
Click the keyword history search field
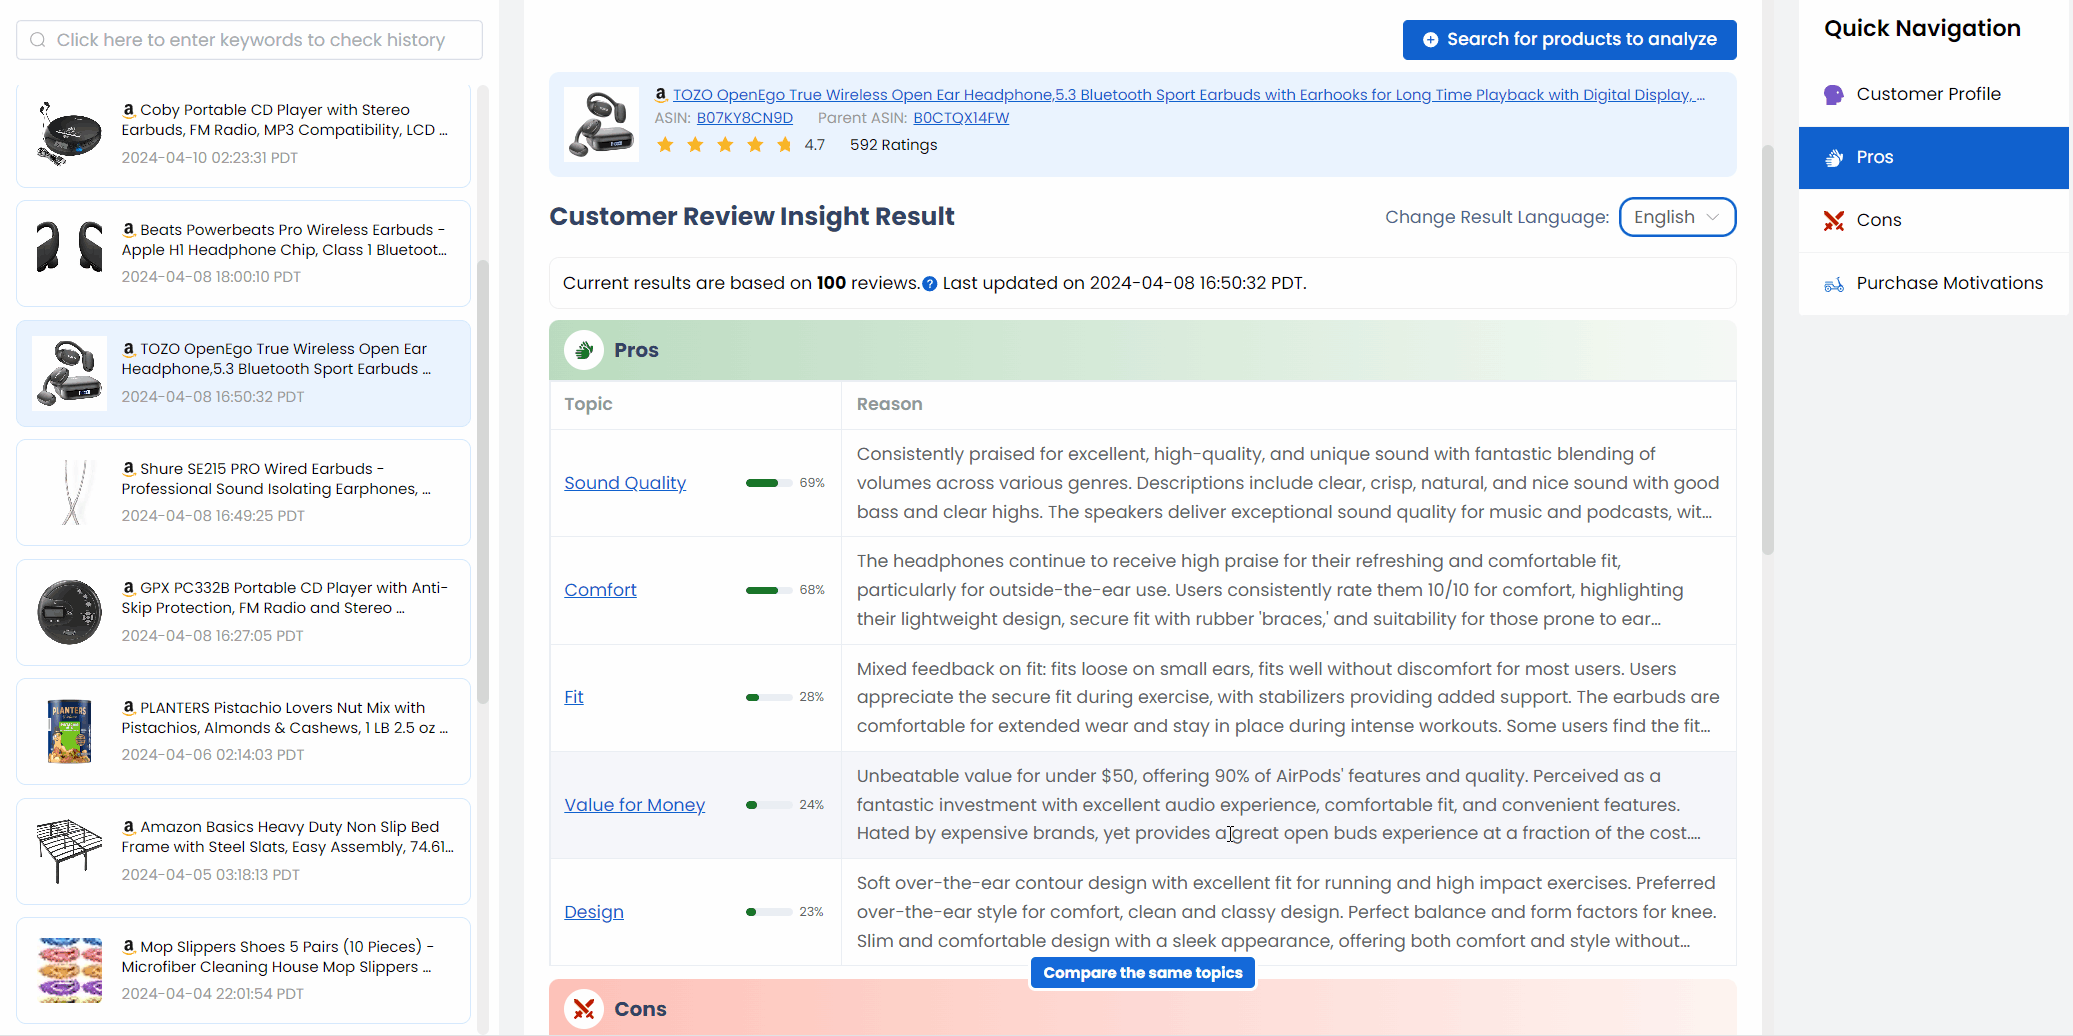249,40
